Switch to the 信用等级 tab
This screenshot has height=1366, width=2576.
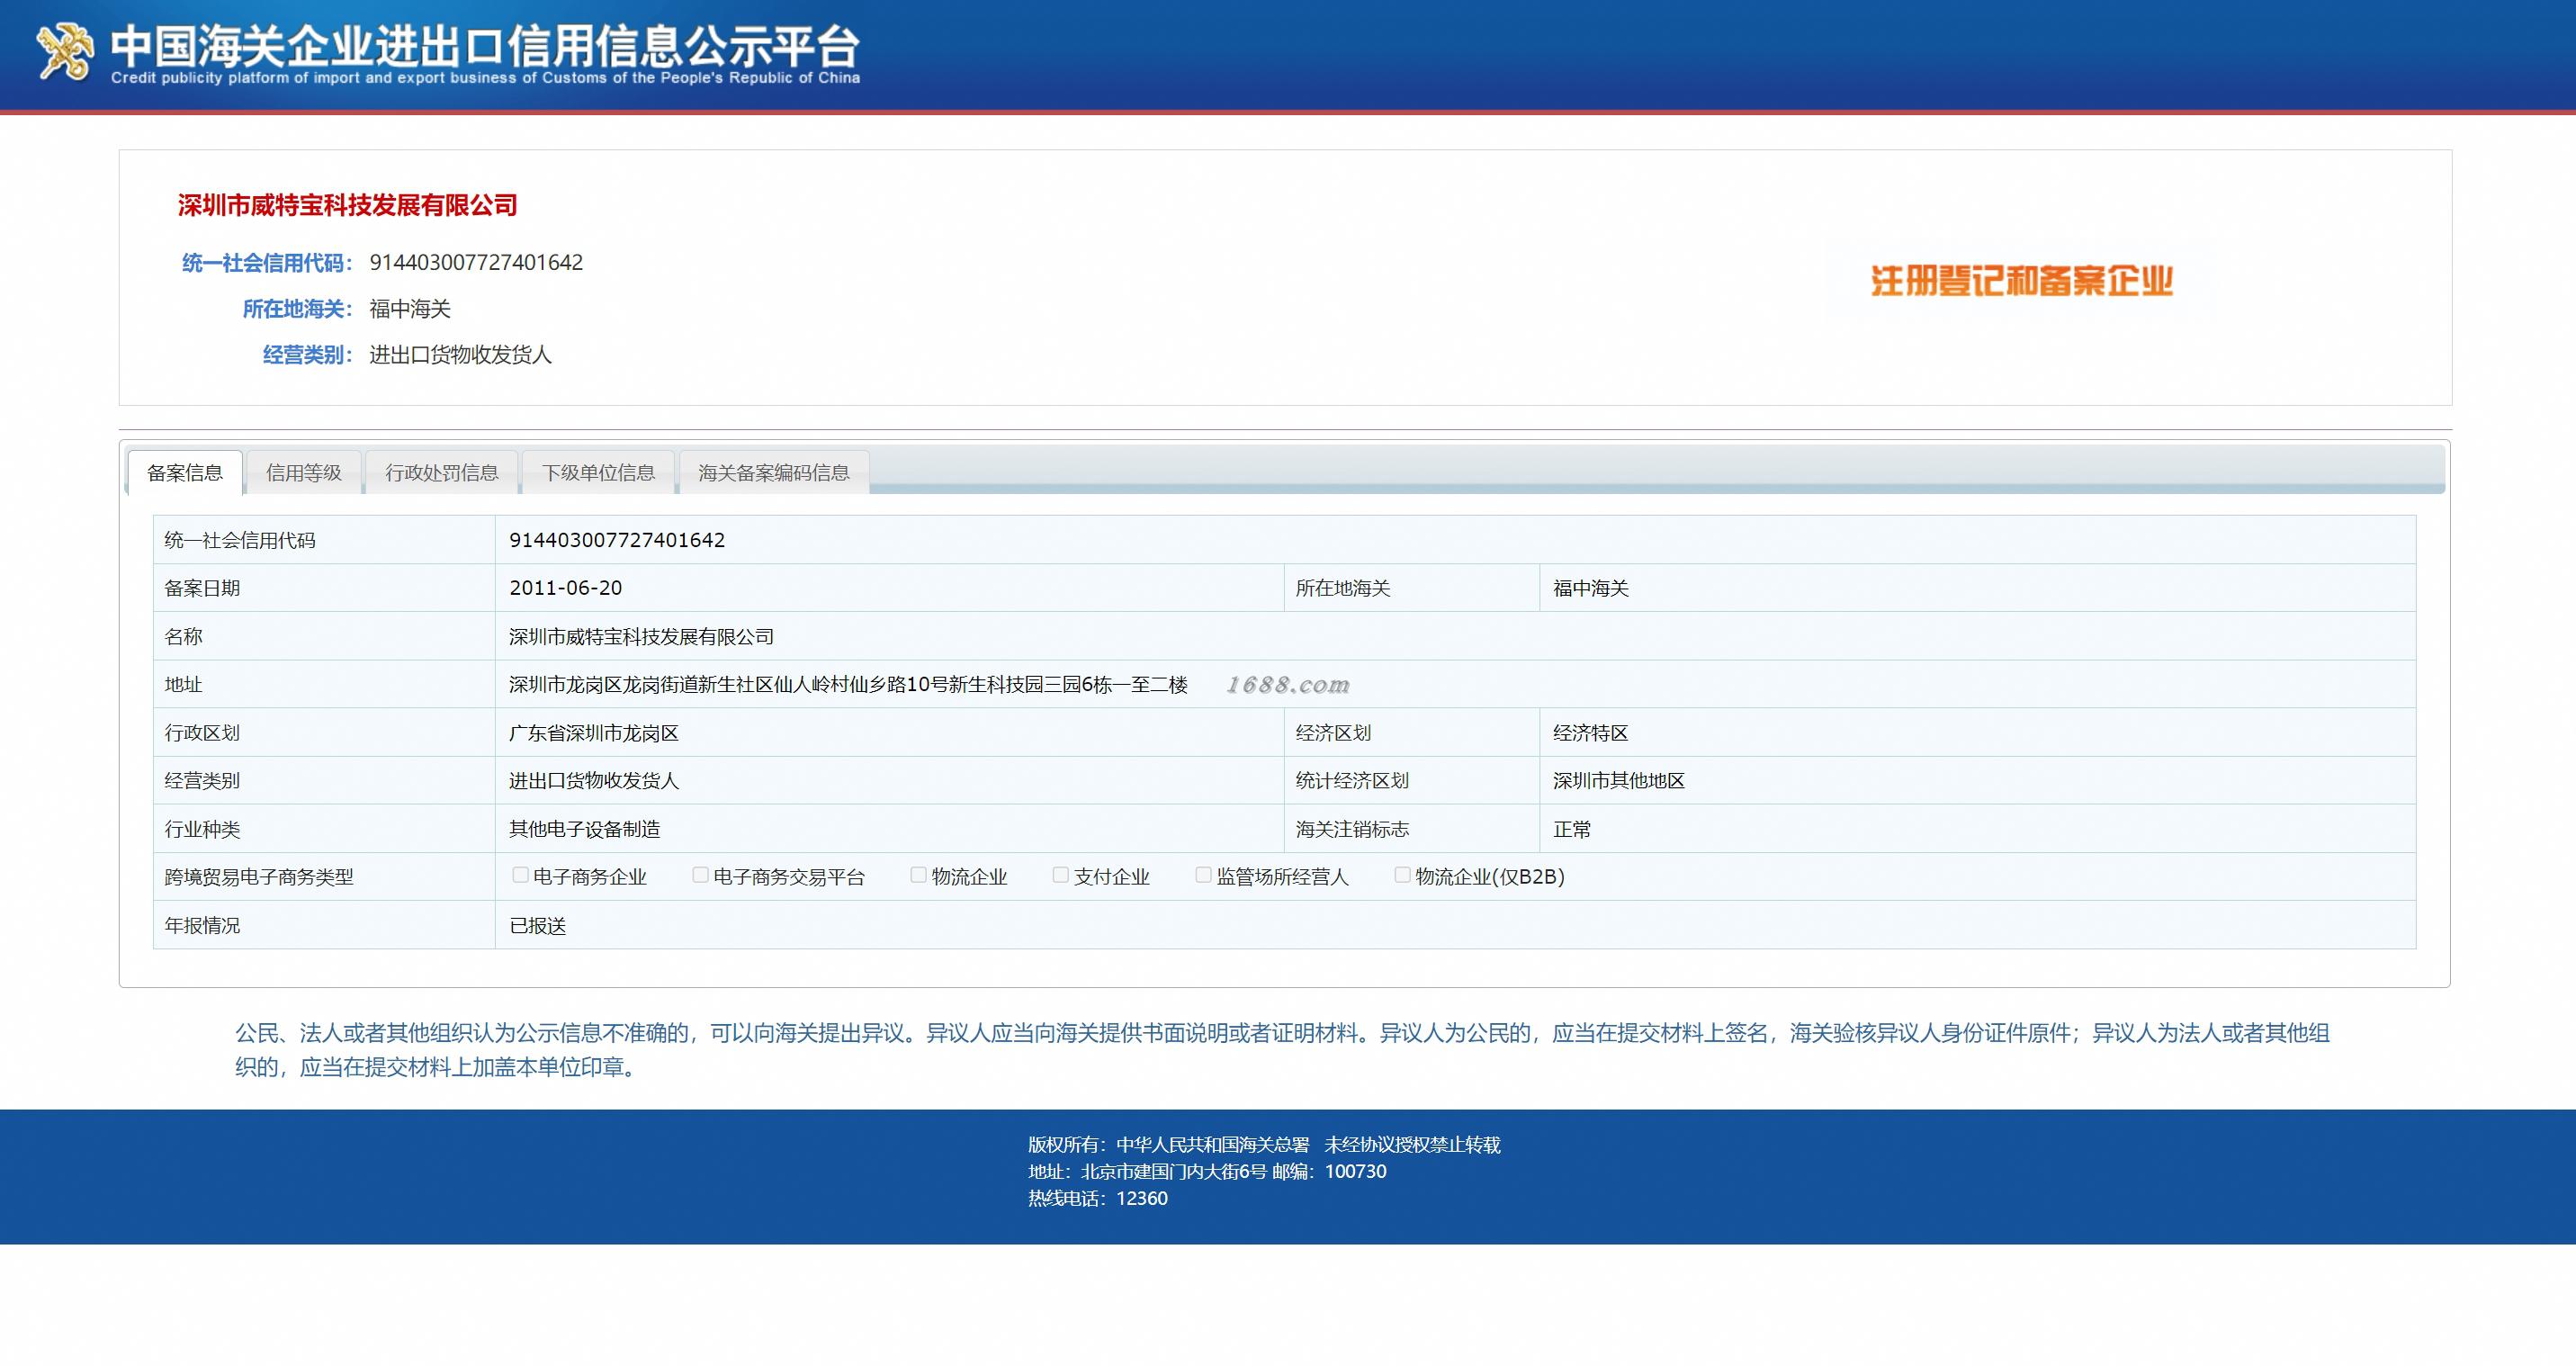304,473
